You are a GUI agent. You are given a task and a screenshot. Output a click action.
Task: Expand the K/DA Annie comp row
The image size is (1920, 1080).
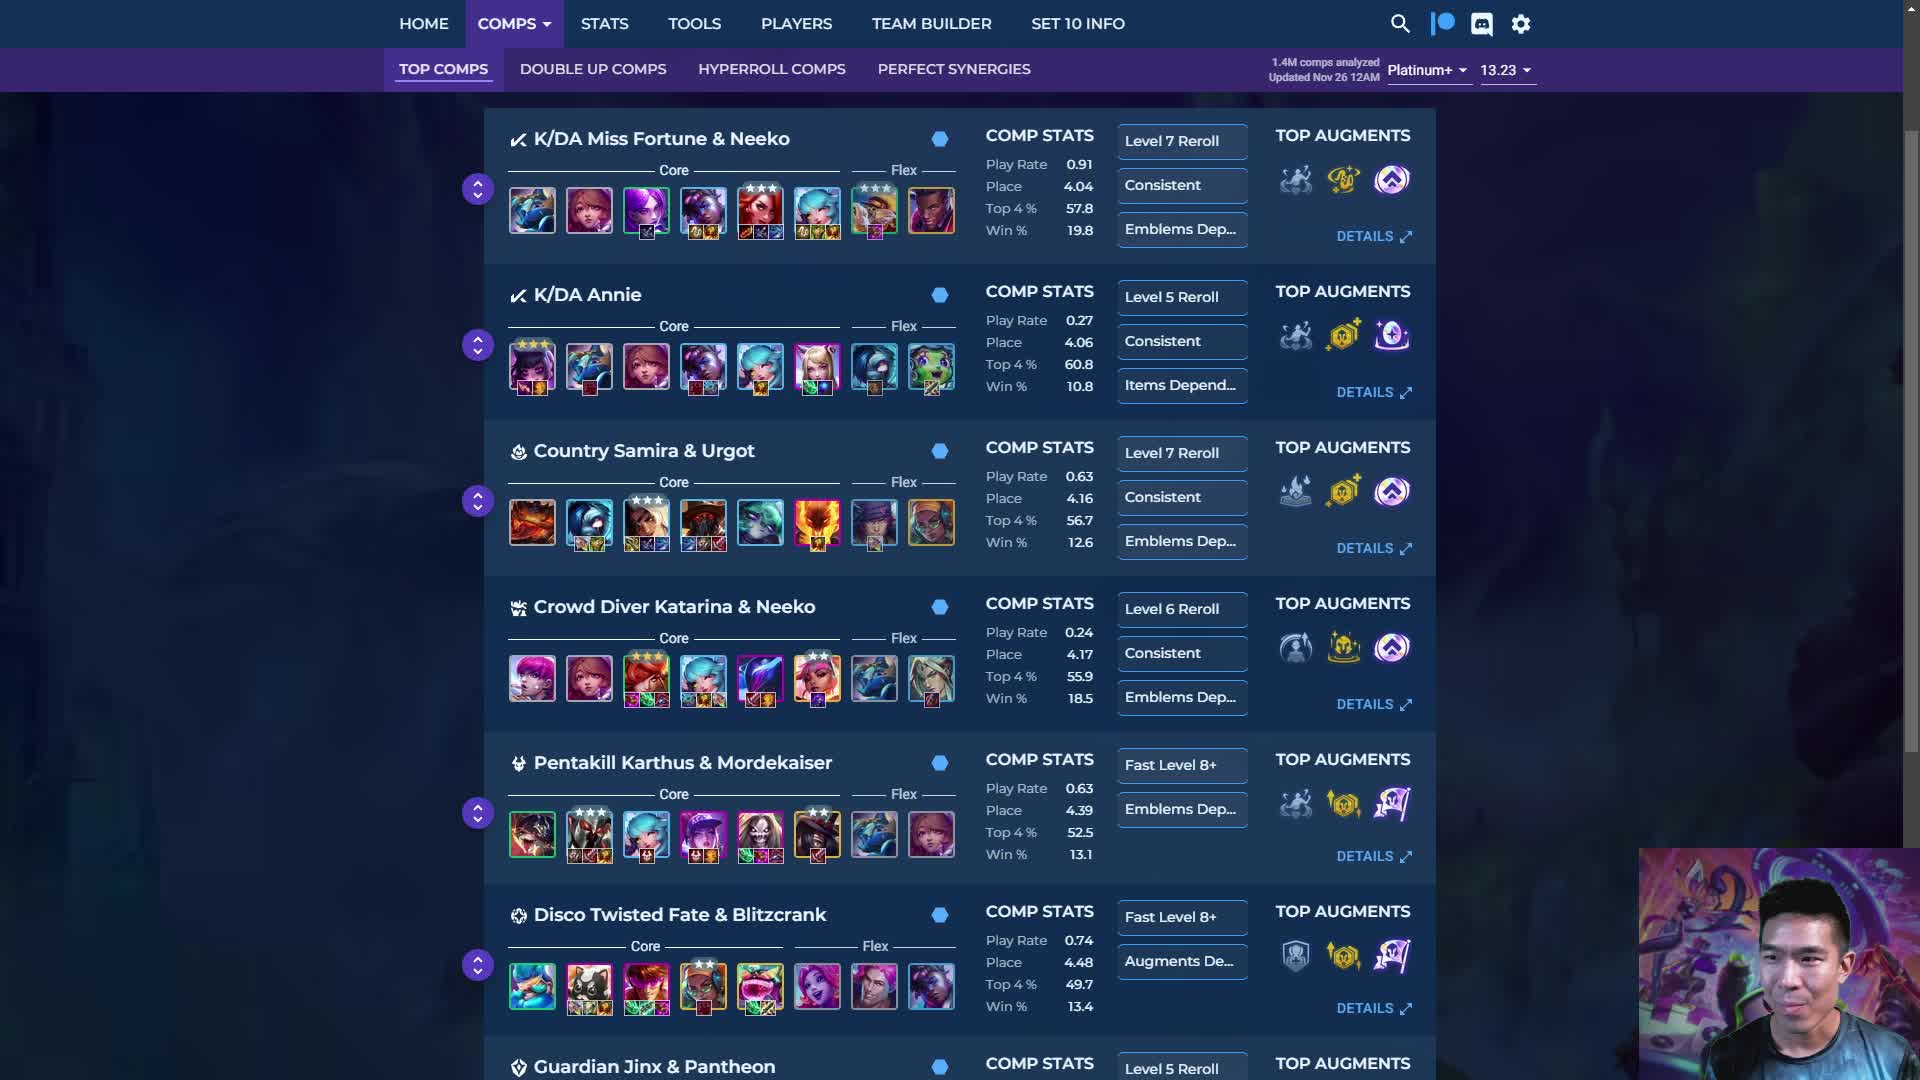click(478, 345)
